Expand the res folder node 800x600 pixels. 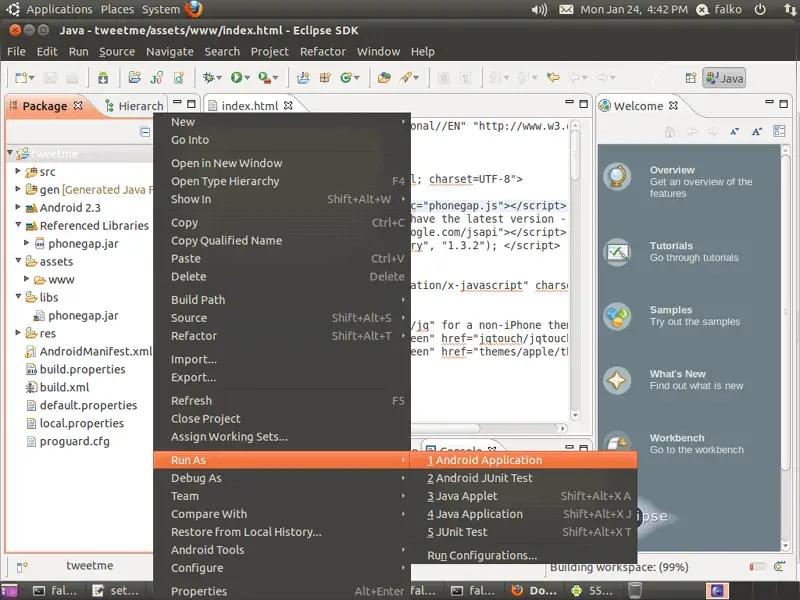click(18, 333)
